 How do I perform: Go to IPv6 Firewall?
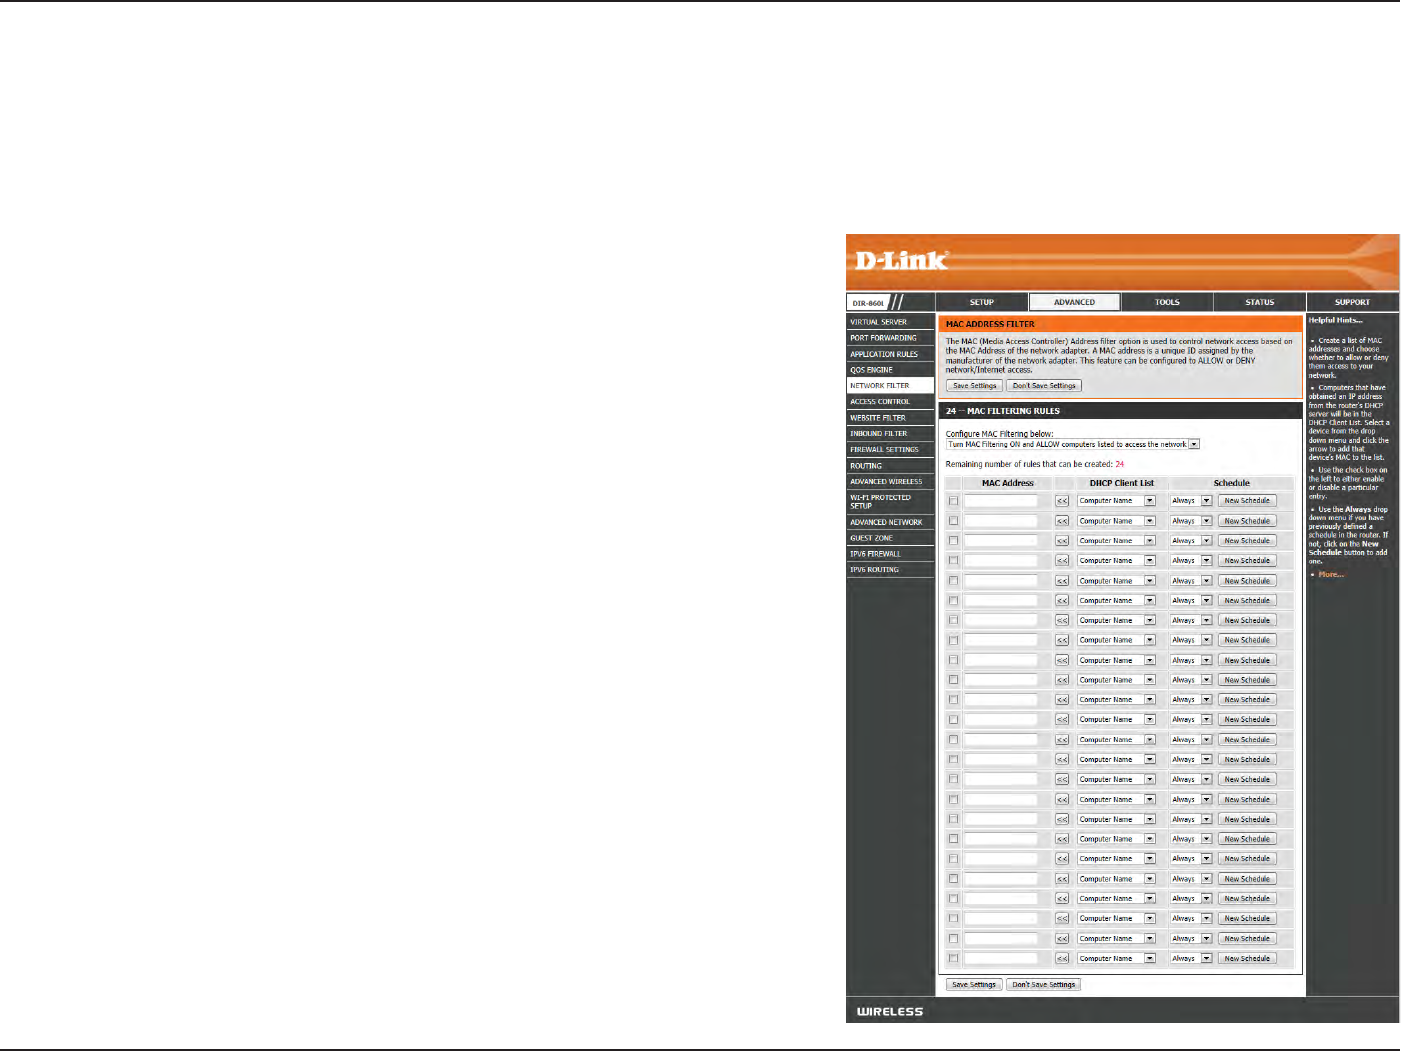[x=890, y=554]
